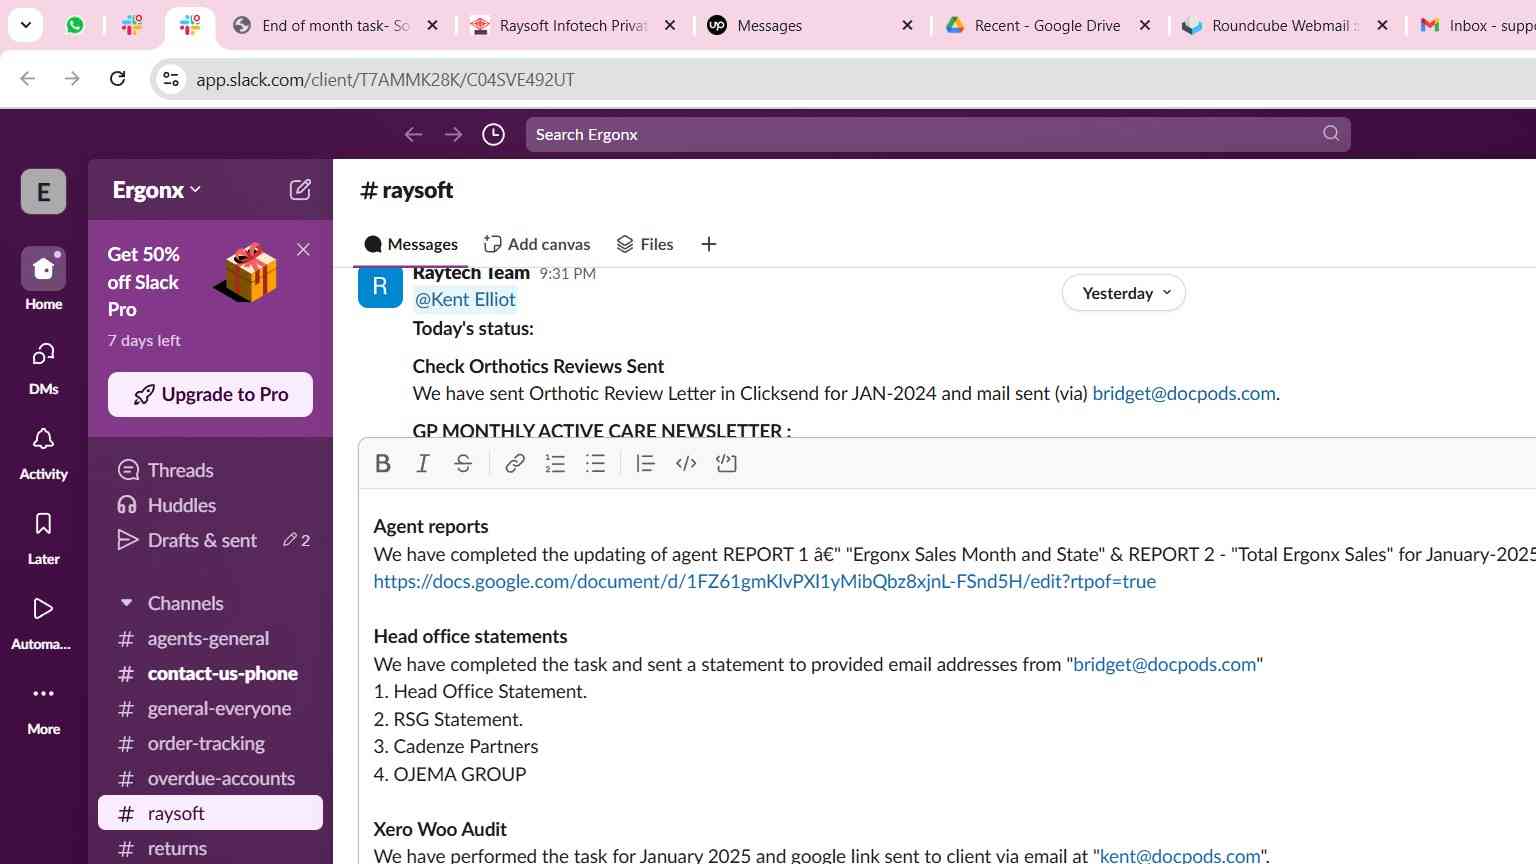1536x864 pixels.
Task: Open the Yesterday date jump dropdown
Action: [1124, 293]
